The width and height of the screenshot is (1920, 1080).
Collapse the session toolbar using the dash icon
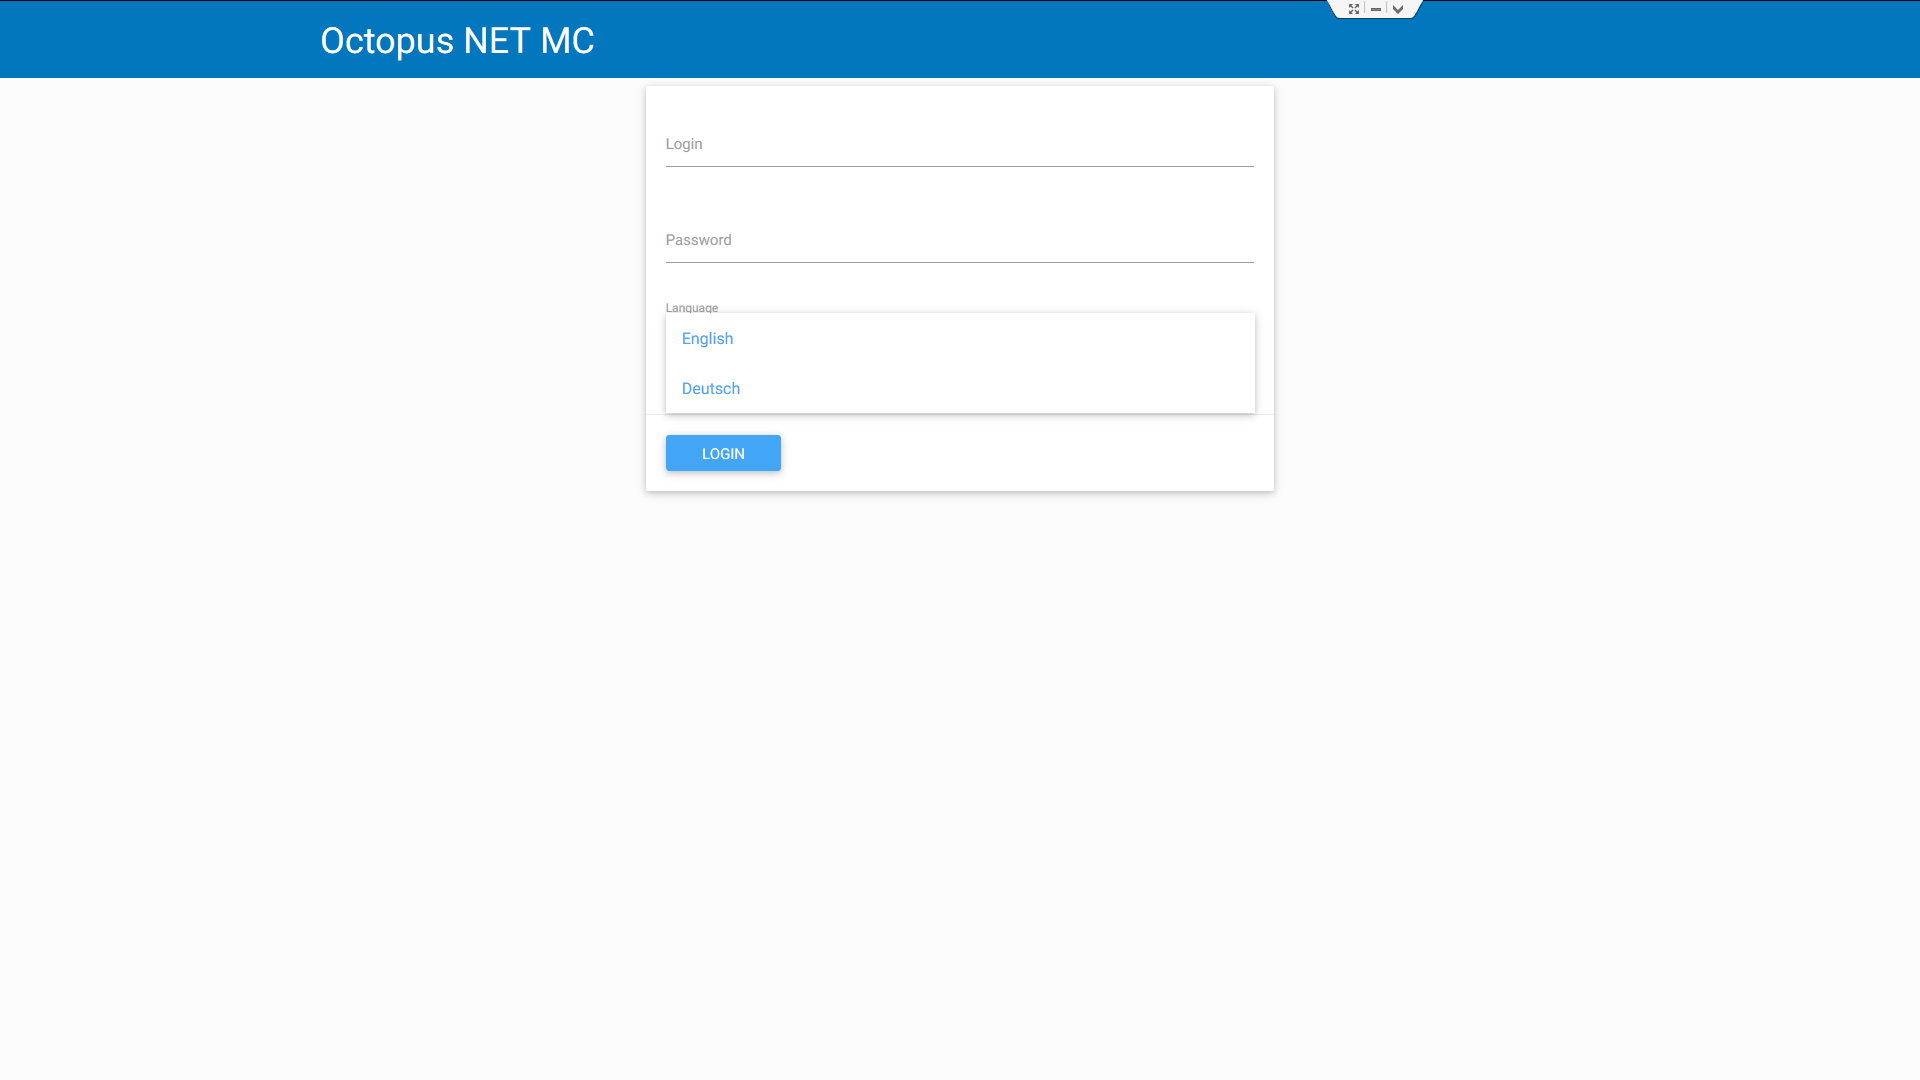(1376, 9)
